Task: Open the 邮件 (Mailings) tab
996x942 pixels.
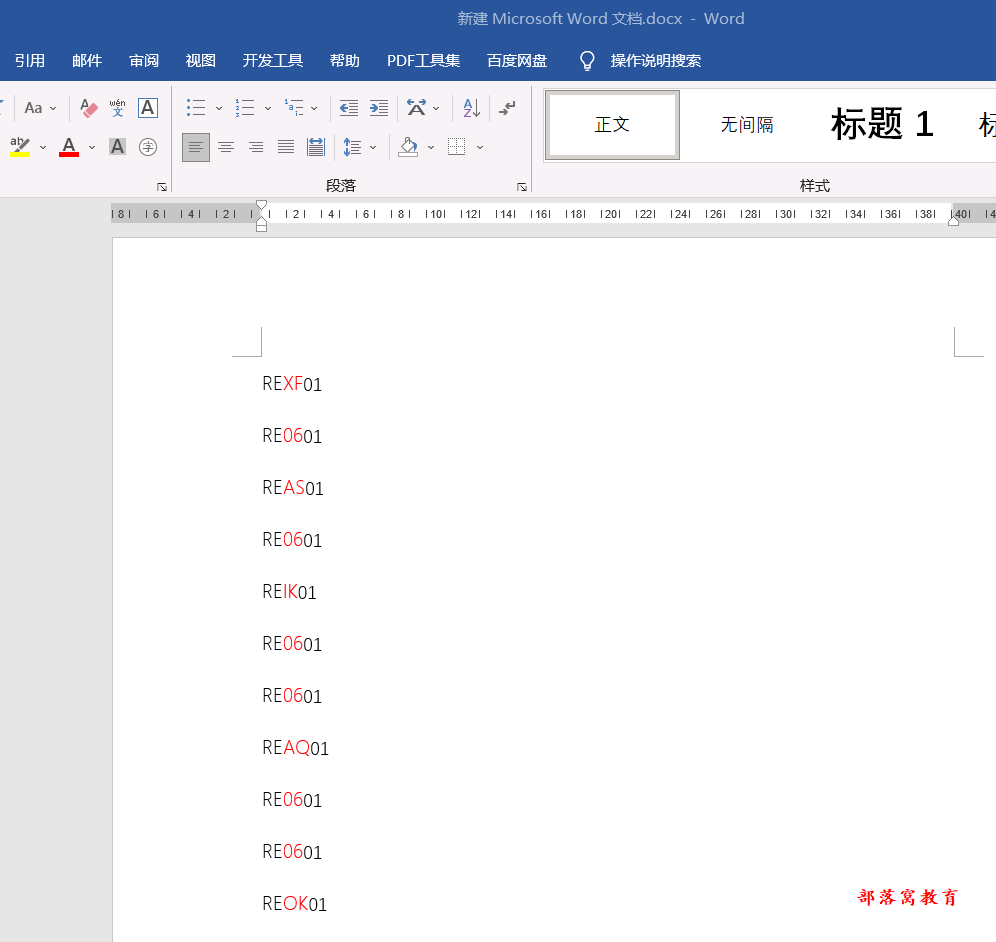Action: 87,60
